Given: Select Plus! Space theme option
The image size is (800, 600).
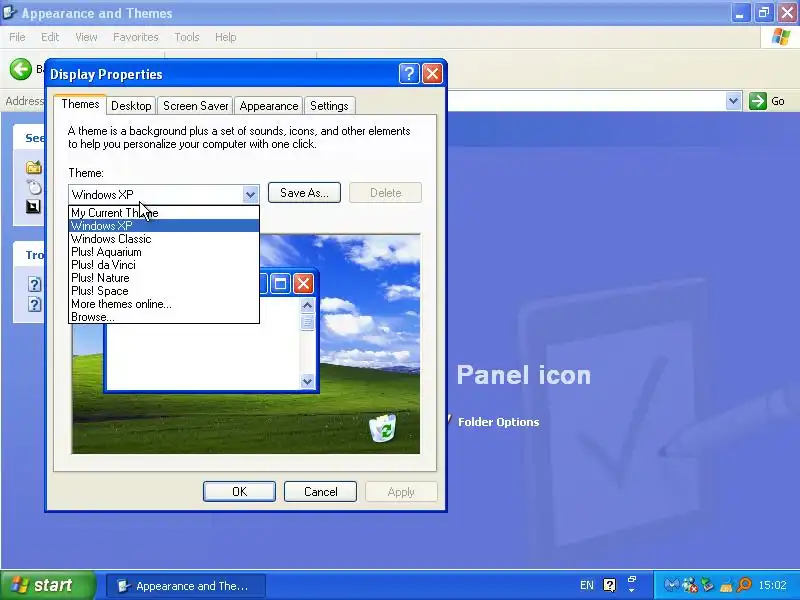Looking at the screenshot, I should (164, 291).
